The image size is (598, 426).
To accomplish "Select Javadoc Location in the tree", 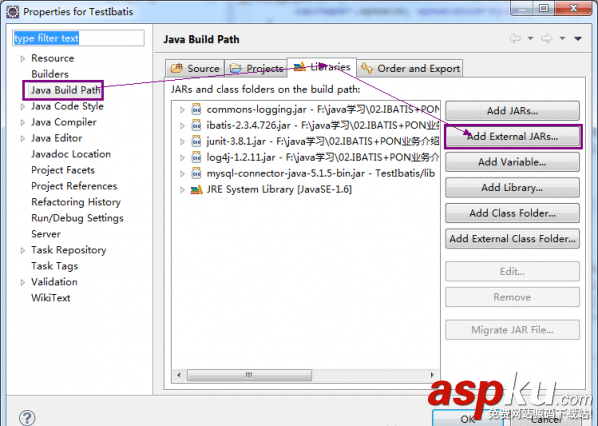I will tap(71, 154).
